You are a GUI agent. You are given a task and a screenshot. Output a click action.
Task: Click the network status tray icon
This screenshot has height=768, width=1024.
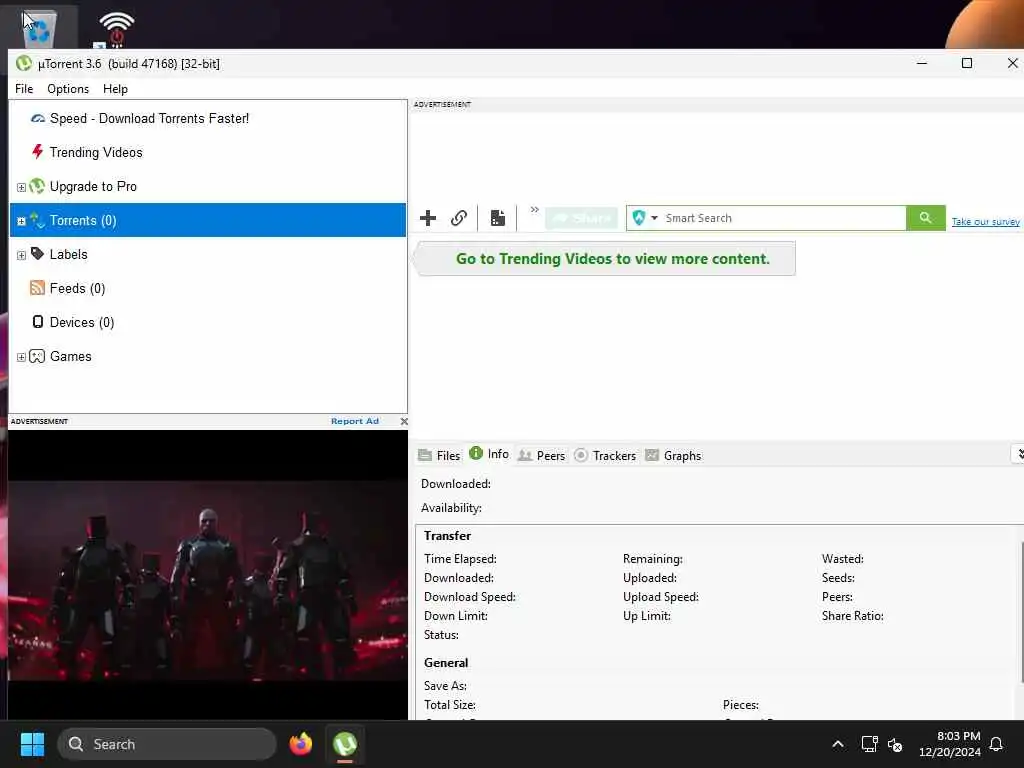[x=869, y=744]
